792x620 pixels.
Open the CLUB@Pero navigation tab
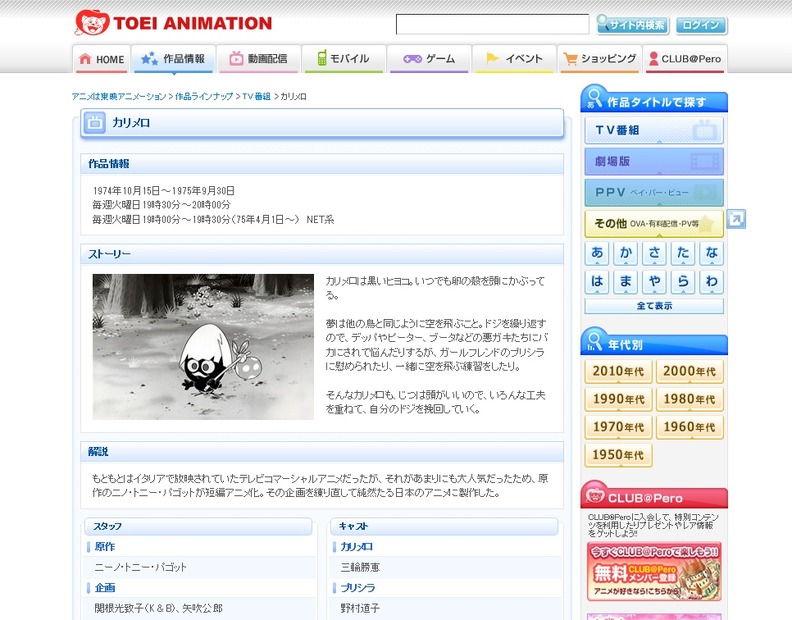tap(685, 59)
